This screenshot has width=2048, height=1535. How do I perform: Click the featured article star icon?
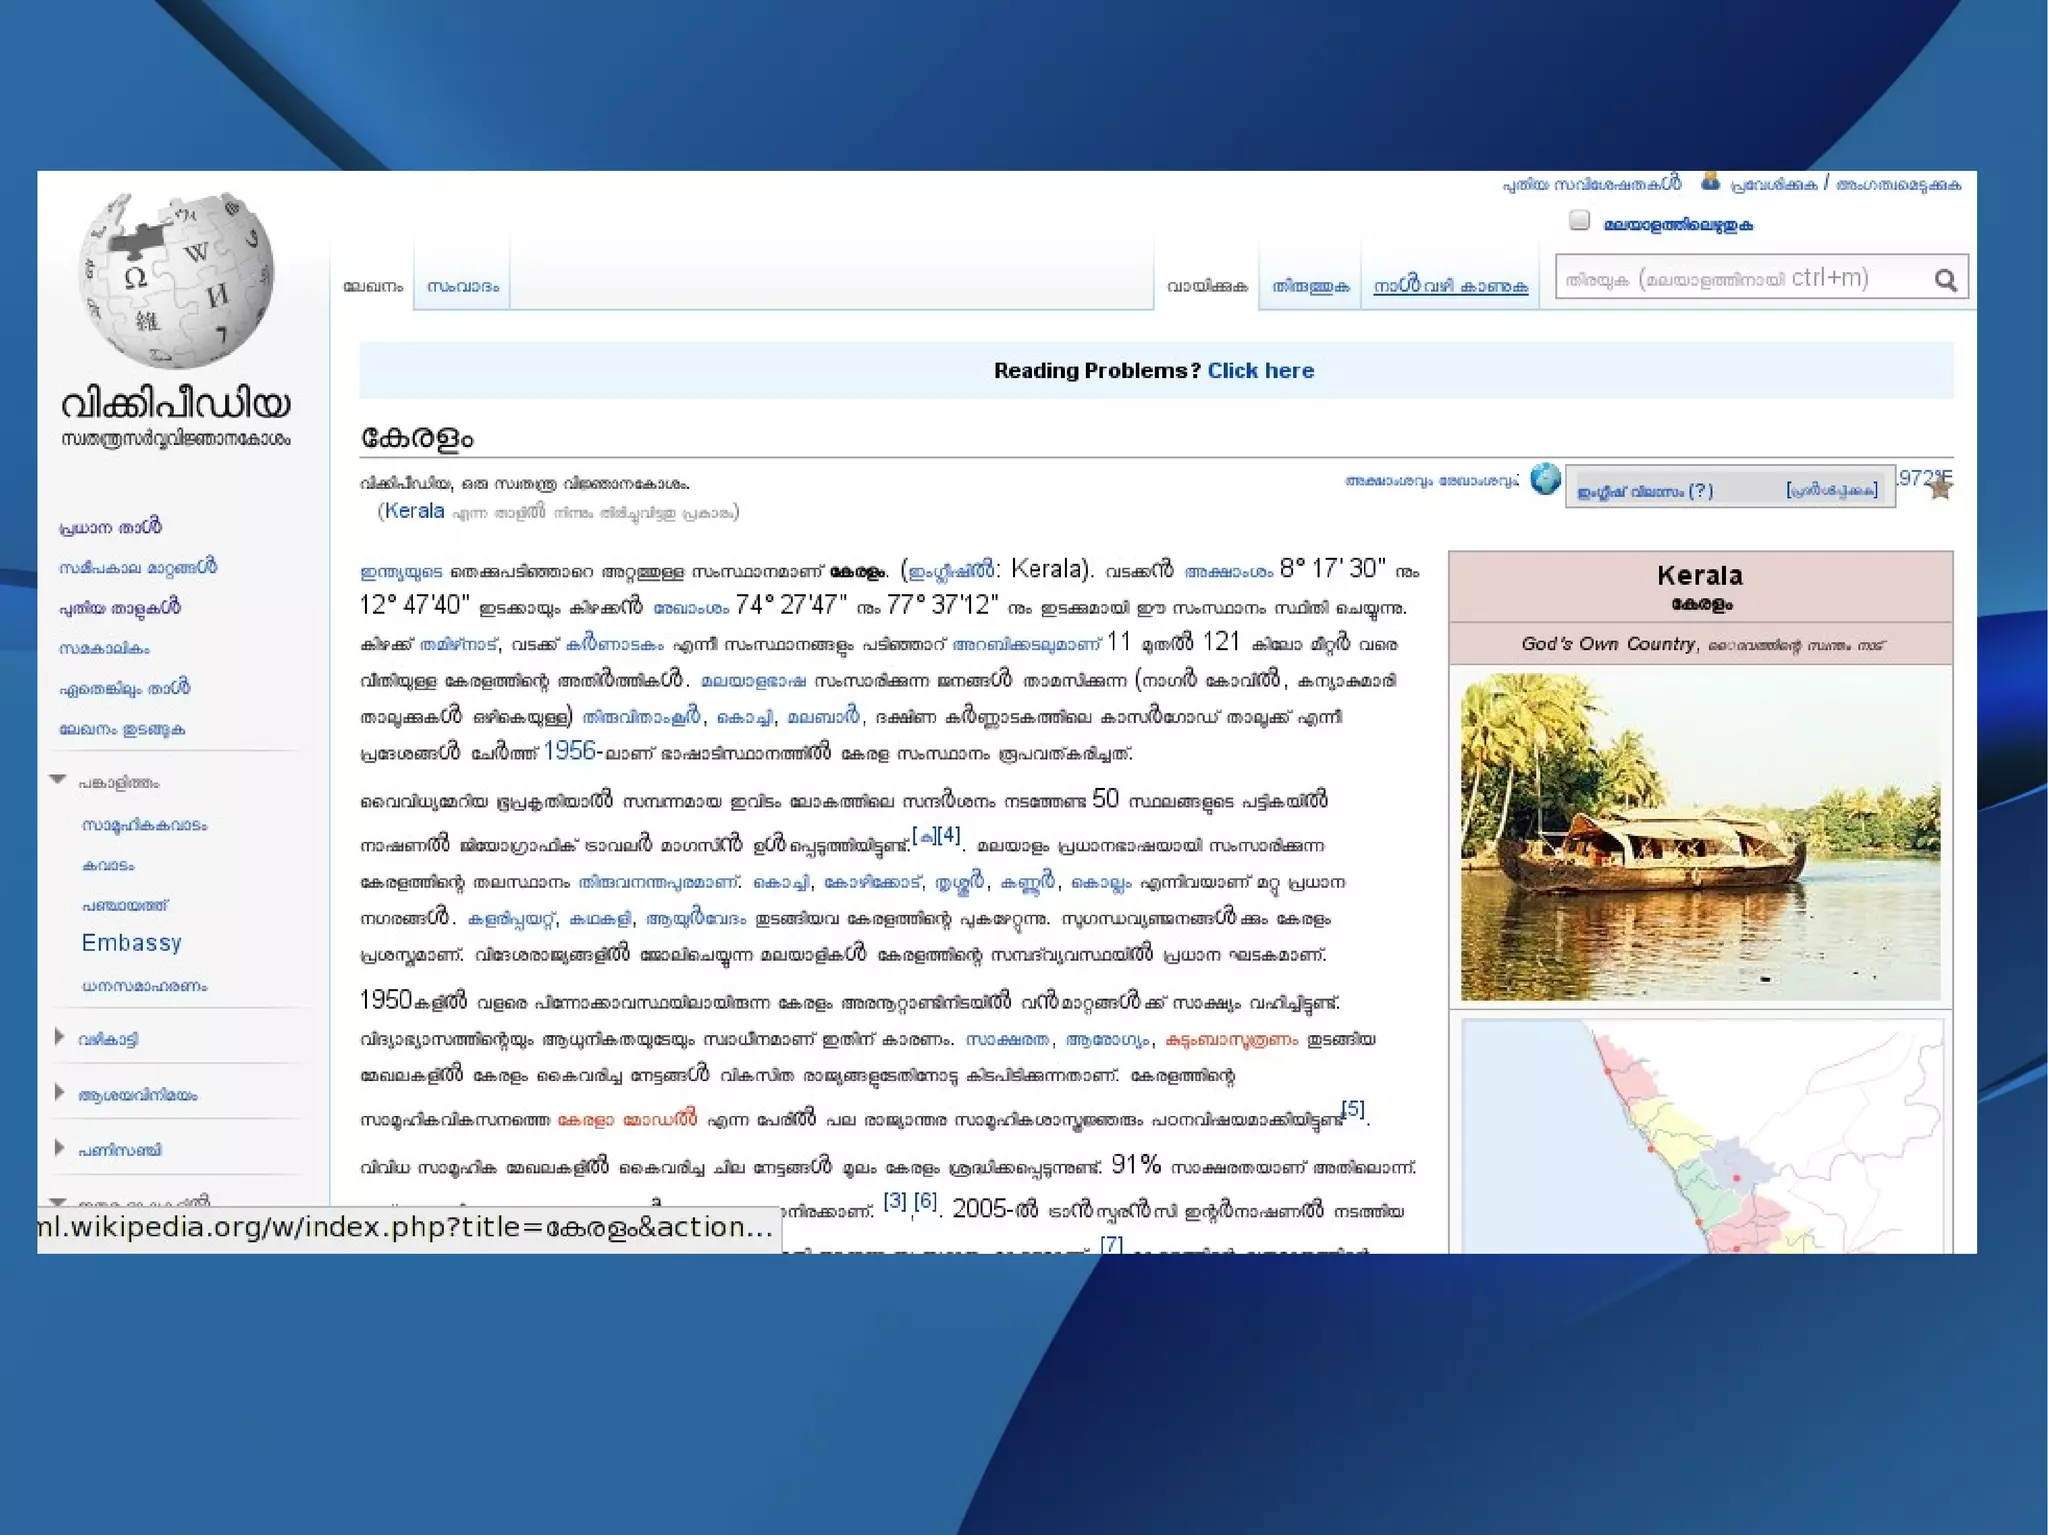click(x=1940, y=489)
